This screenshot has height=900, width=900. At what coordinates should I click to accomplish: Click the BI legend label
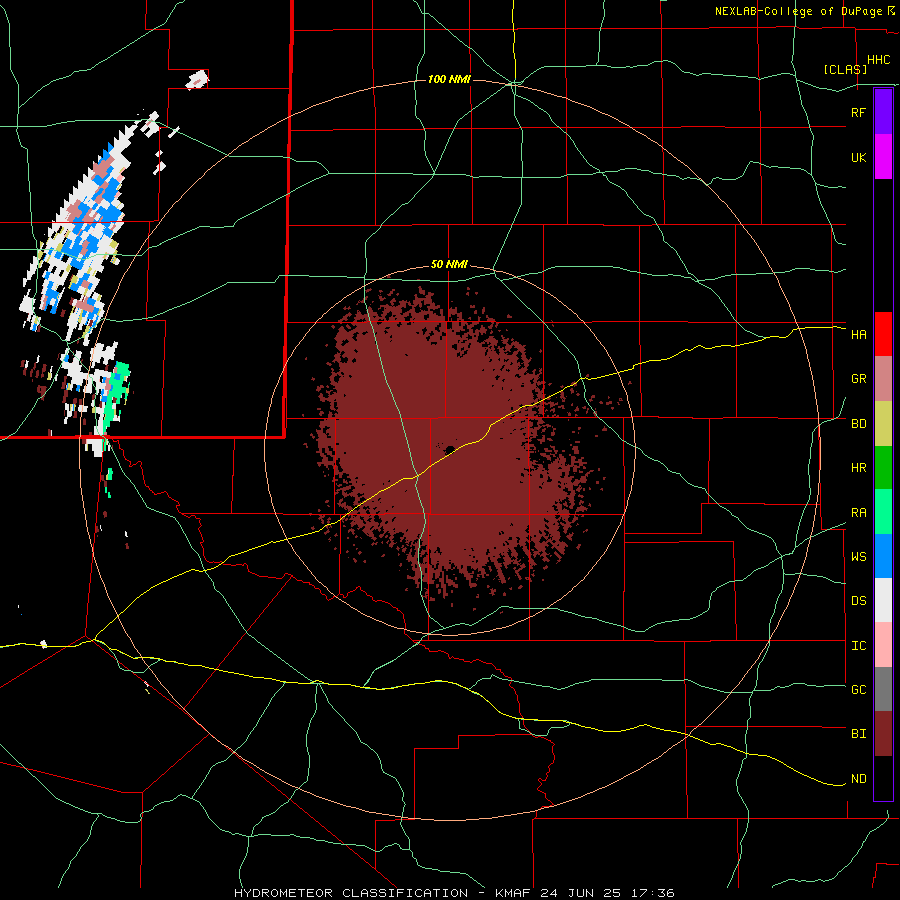pyautogui.click(x=858, y=734)
